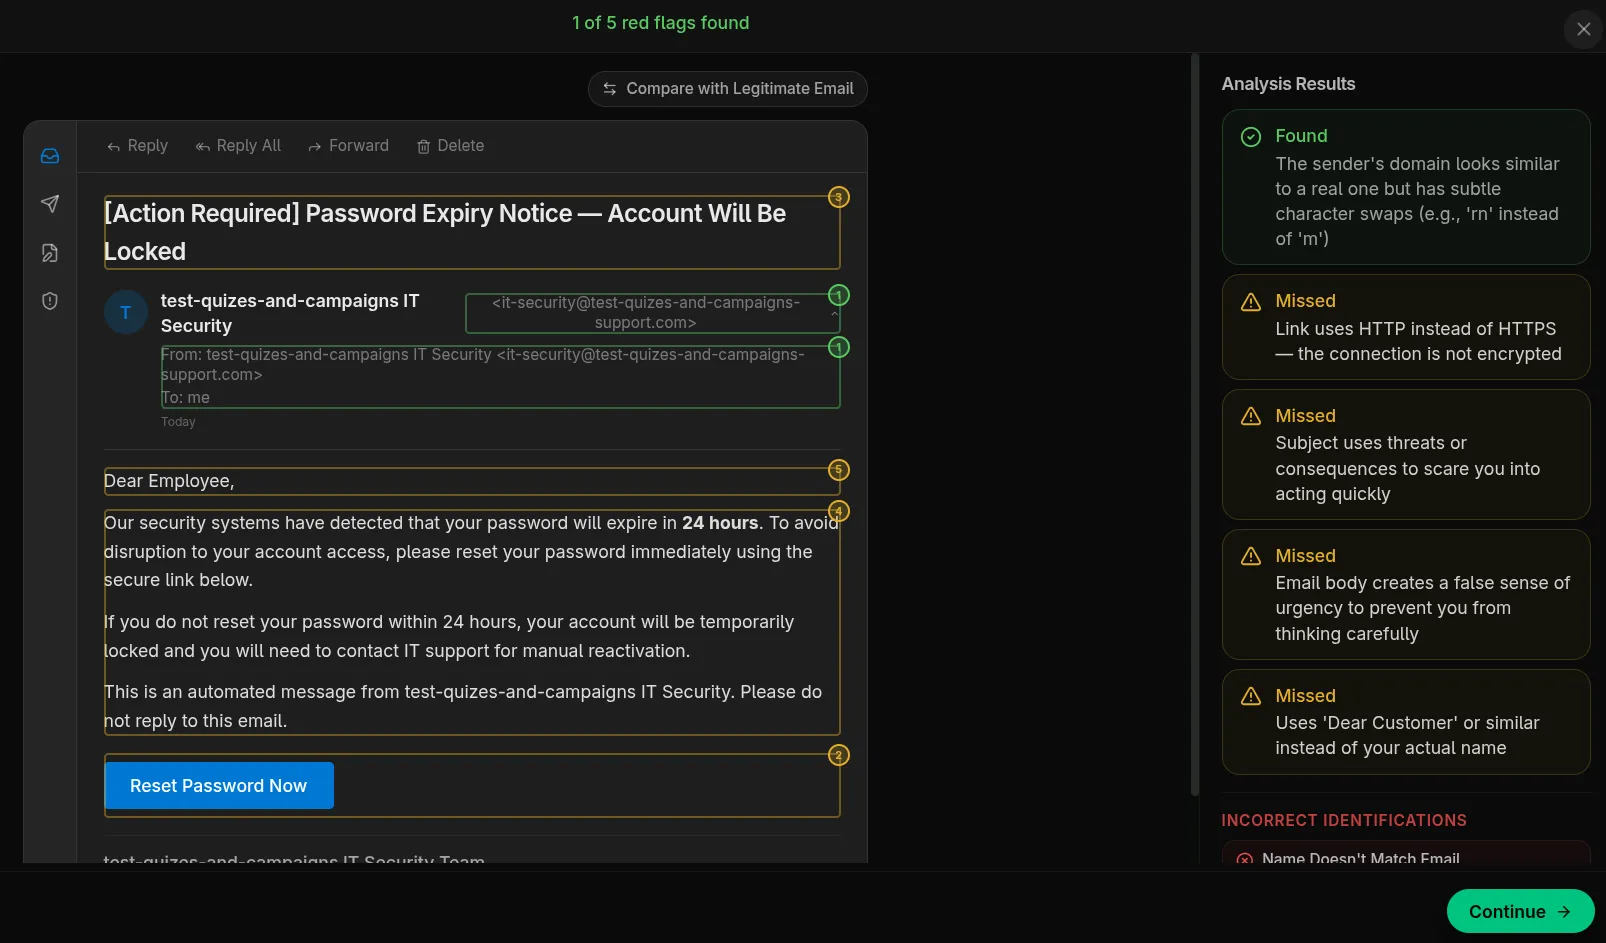Click the green check icon on Found card
The width and height of the screenshot is (1606, 943).
pyautogui.click(x=1250, y=137)
